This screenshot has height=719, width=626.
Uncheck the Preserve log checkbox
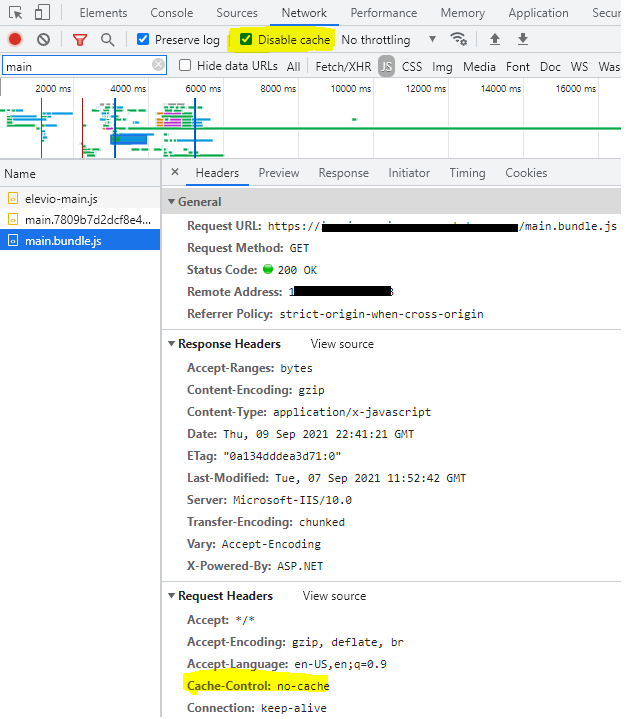click(143, 39)
